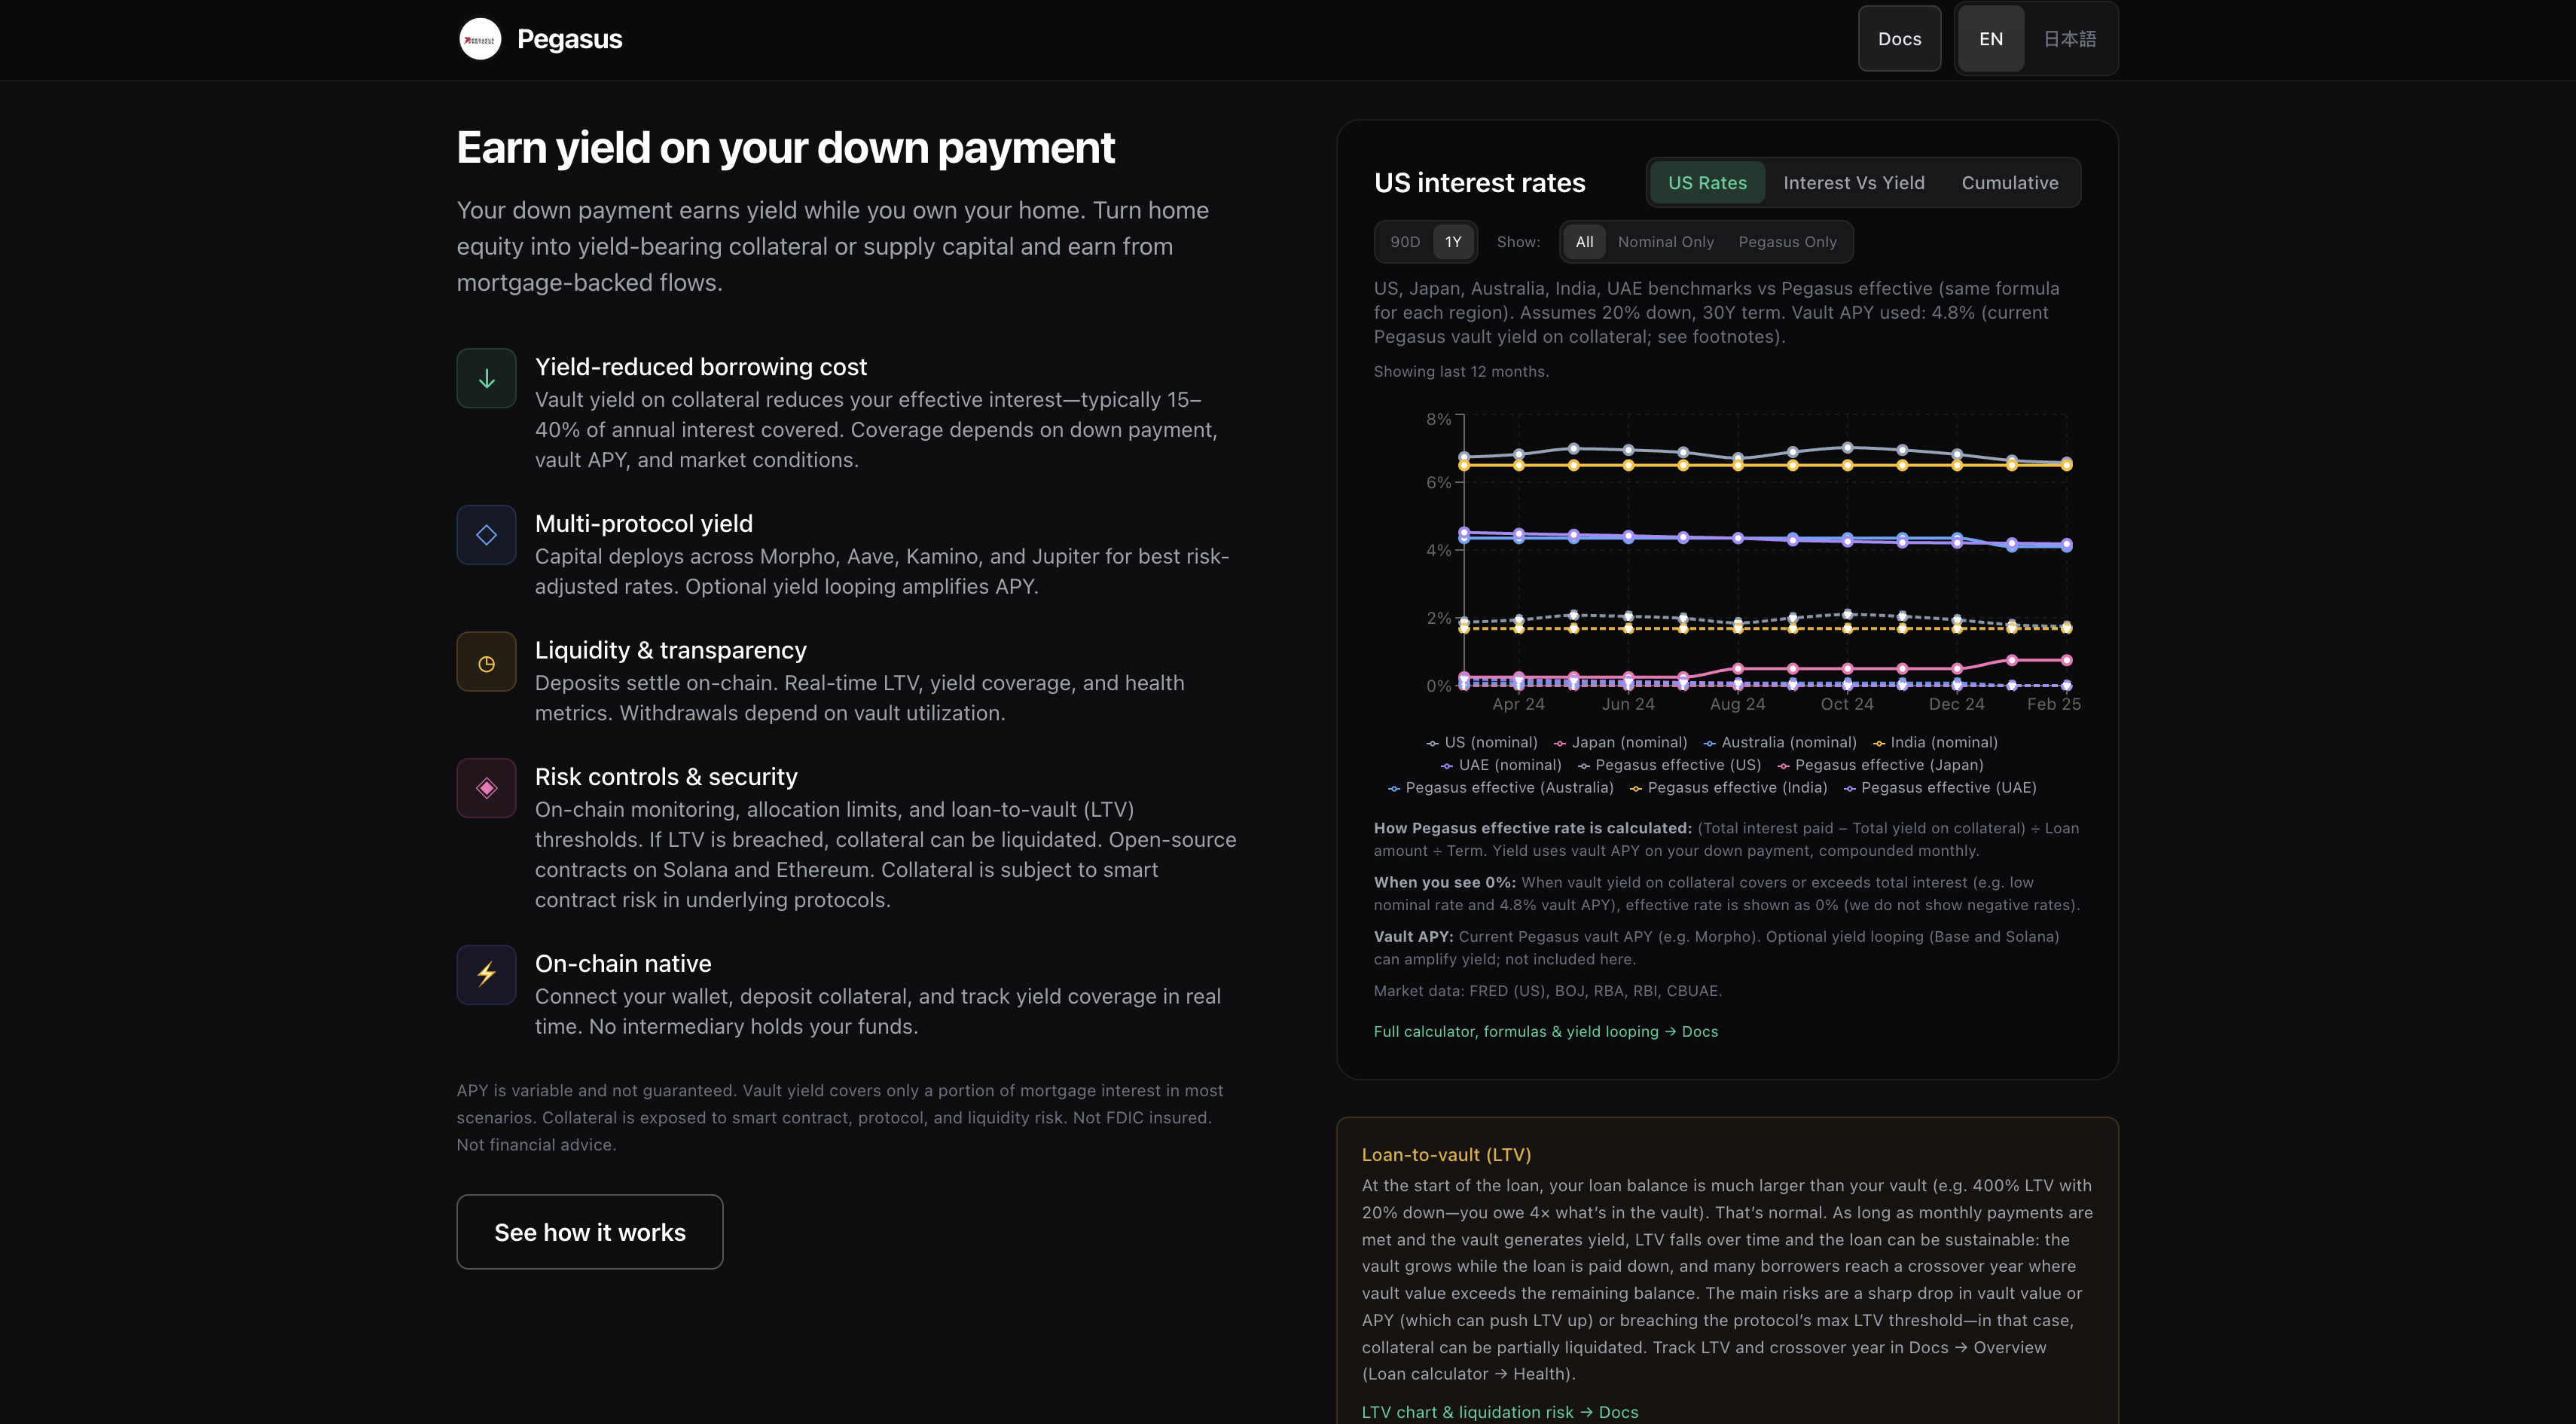
Task: Toggle Japan (nominal) legend series
Action: tap(1620, 742)
